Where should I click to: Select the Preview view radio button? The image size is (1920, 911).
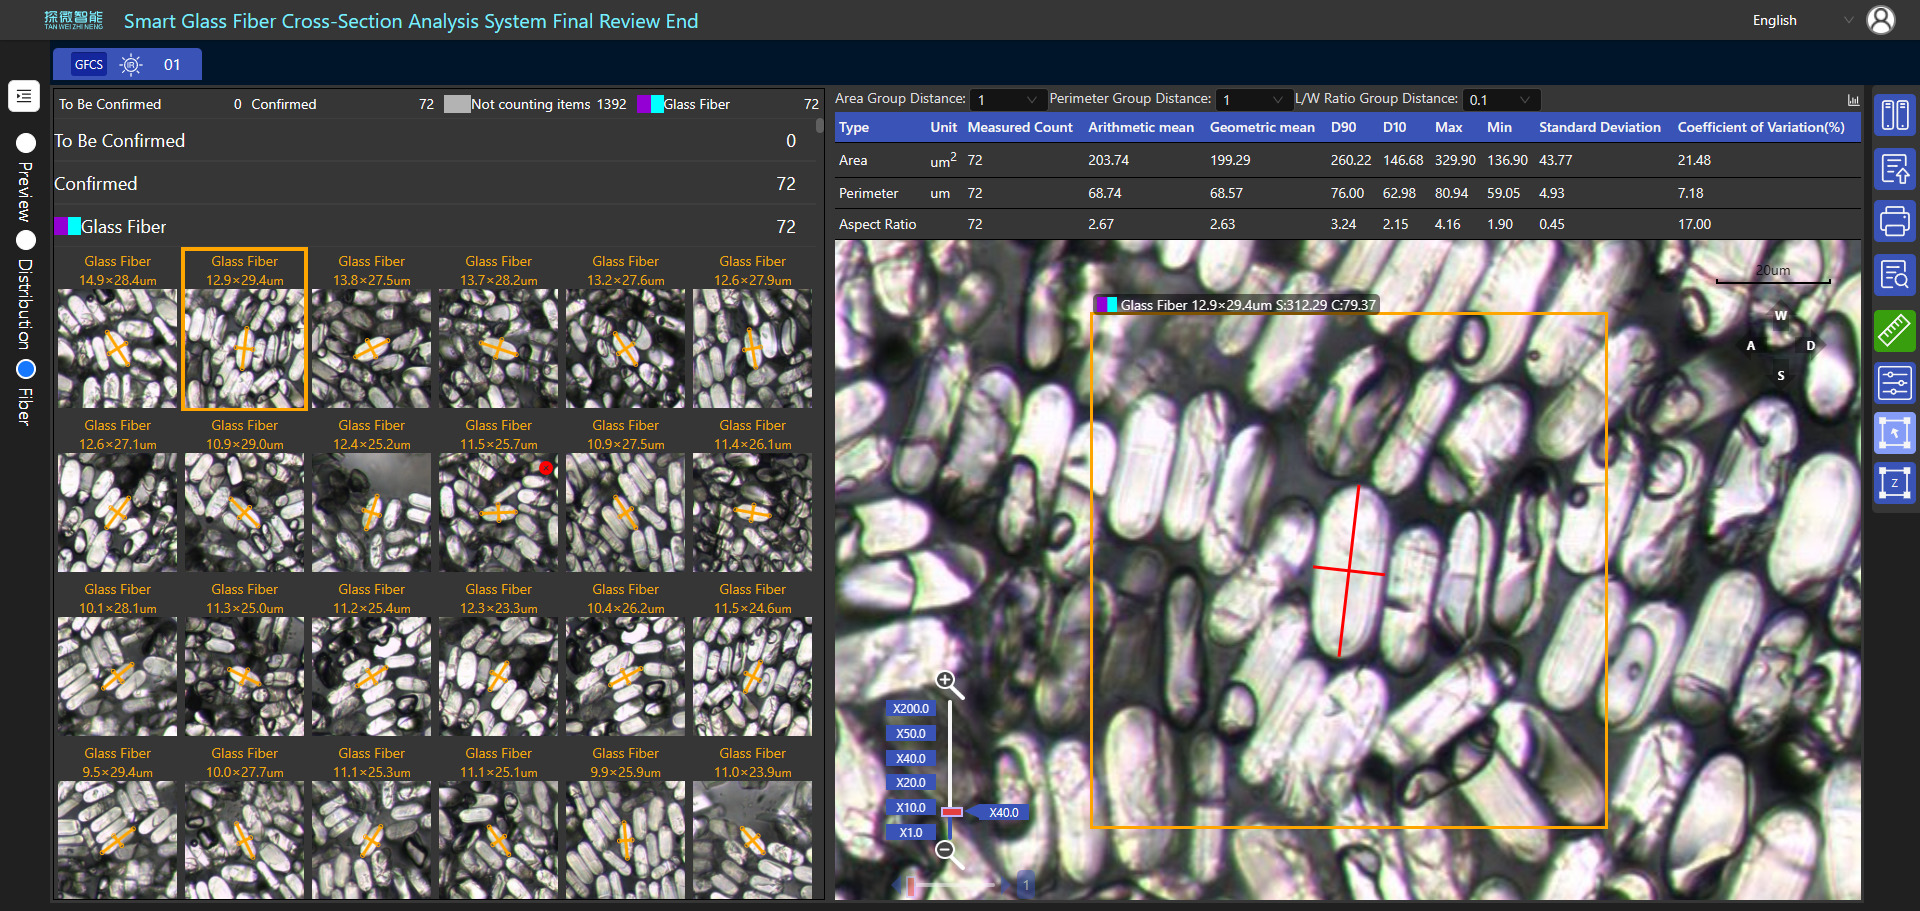(x=25, y=143)
